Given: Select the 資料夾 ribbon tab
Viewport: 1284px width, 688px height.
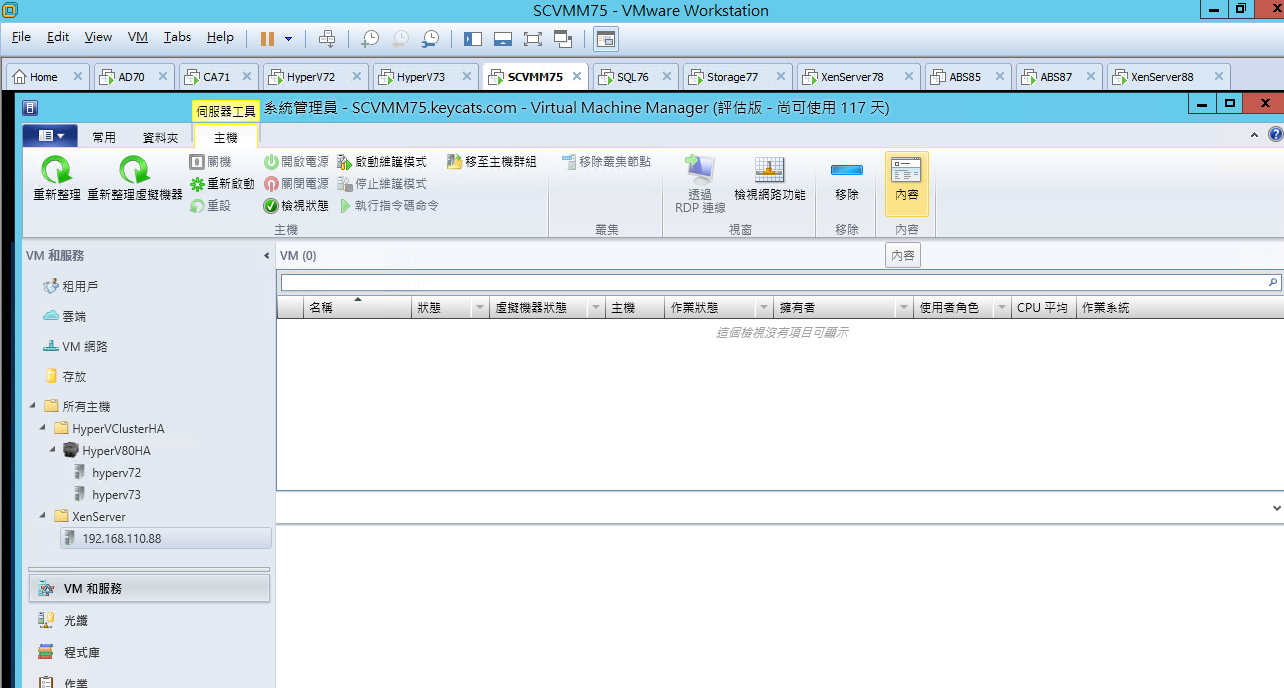Looking at the screenshot, I should 160,137.
